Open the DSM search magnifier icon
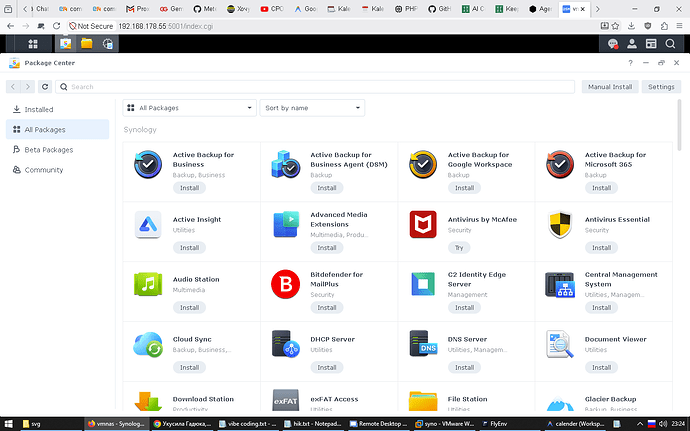Screen dimensions: 690x431 click(670, 44)
